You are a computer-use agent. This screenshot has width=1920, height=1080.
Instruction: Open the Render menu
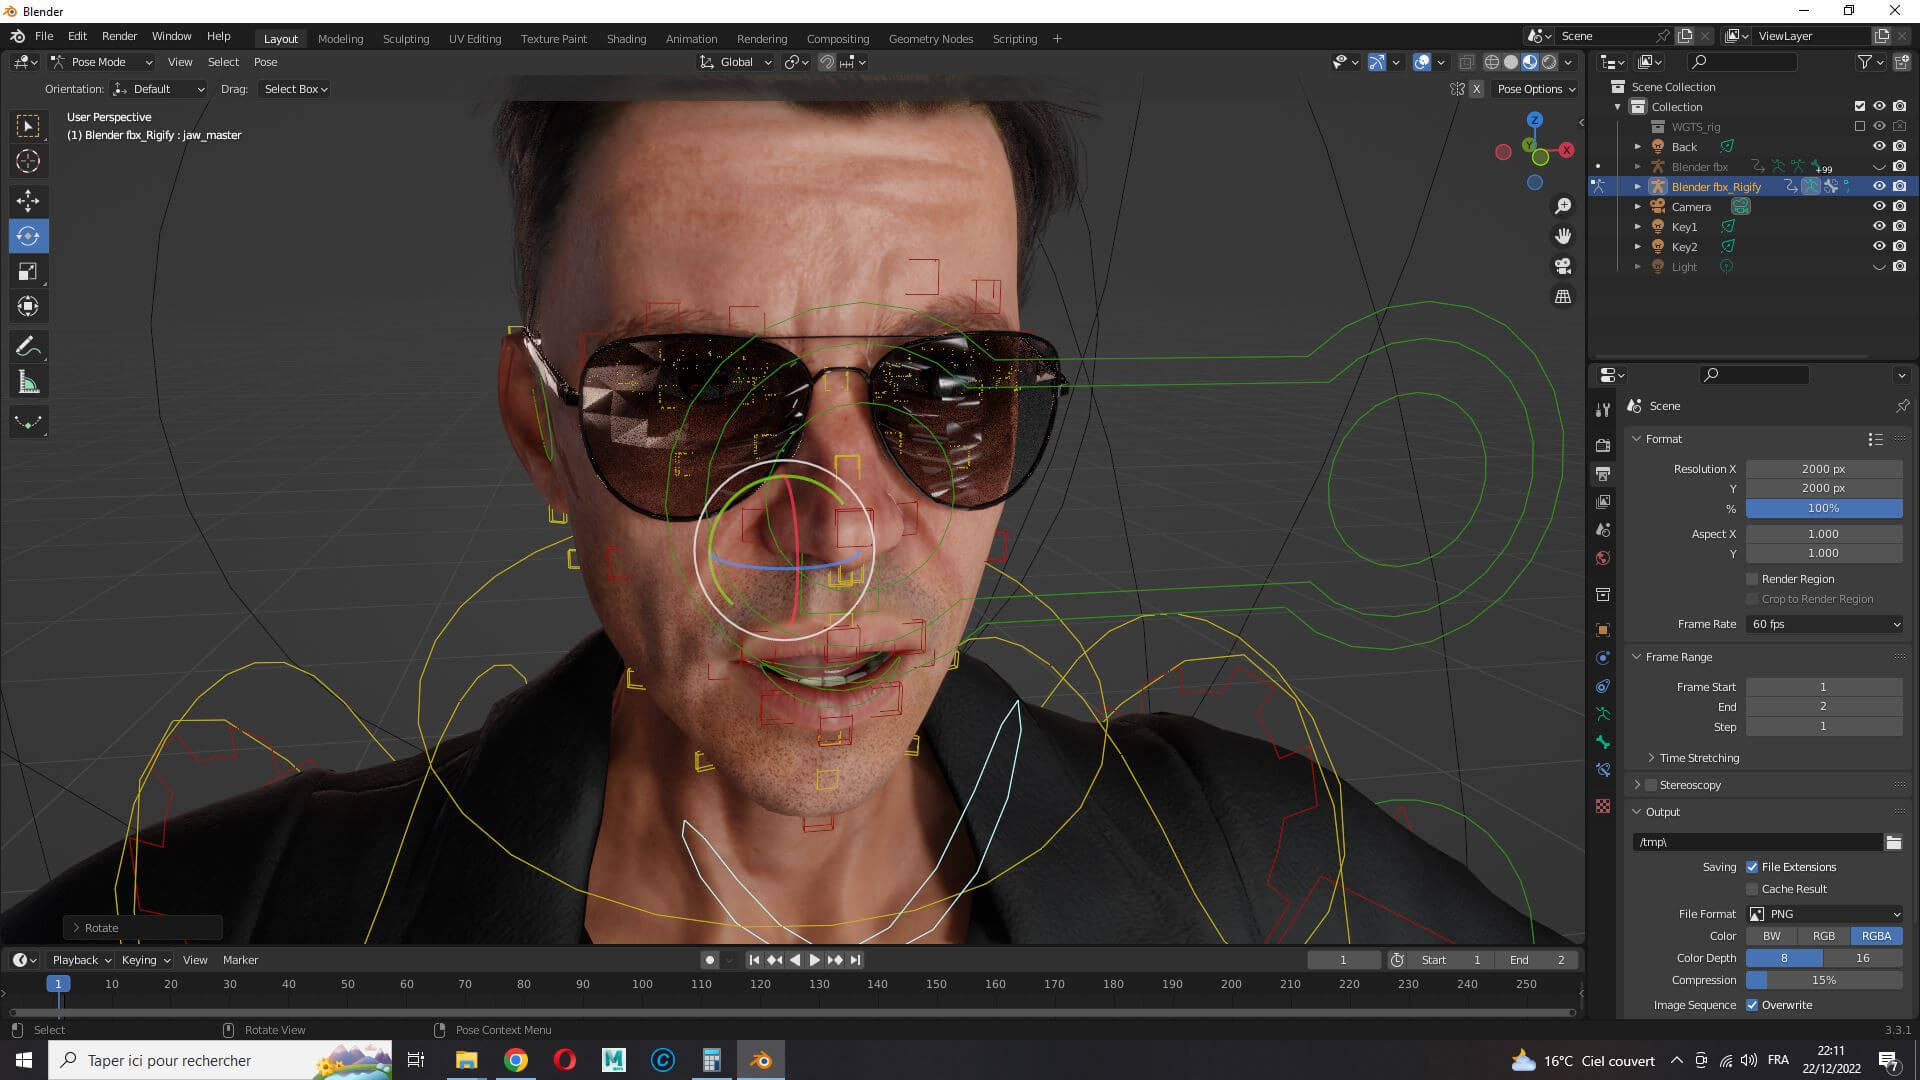pos(119,36)
